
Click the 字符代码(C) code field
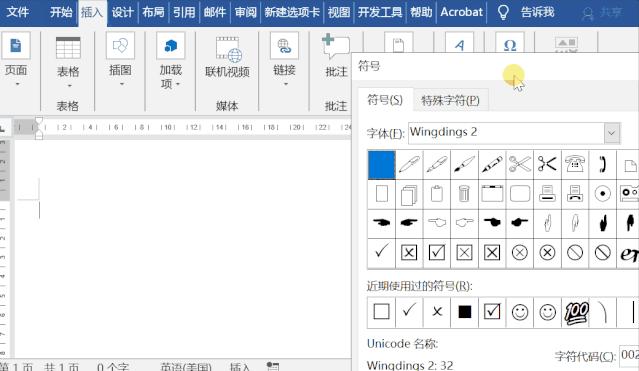(629, 356)
